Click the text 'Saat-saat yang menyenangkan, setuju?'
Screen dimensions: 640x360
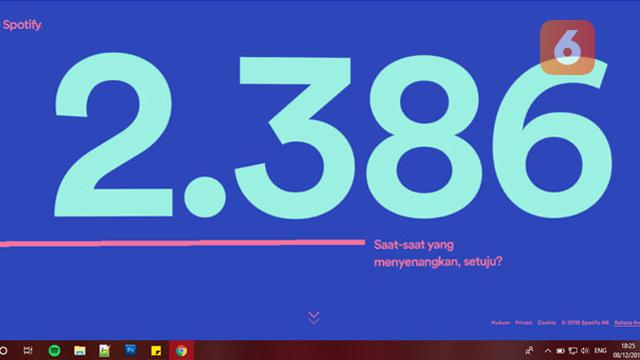(x=438, y=253)
